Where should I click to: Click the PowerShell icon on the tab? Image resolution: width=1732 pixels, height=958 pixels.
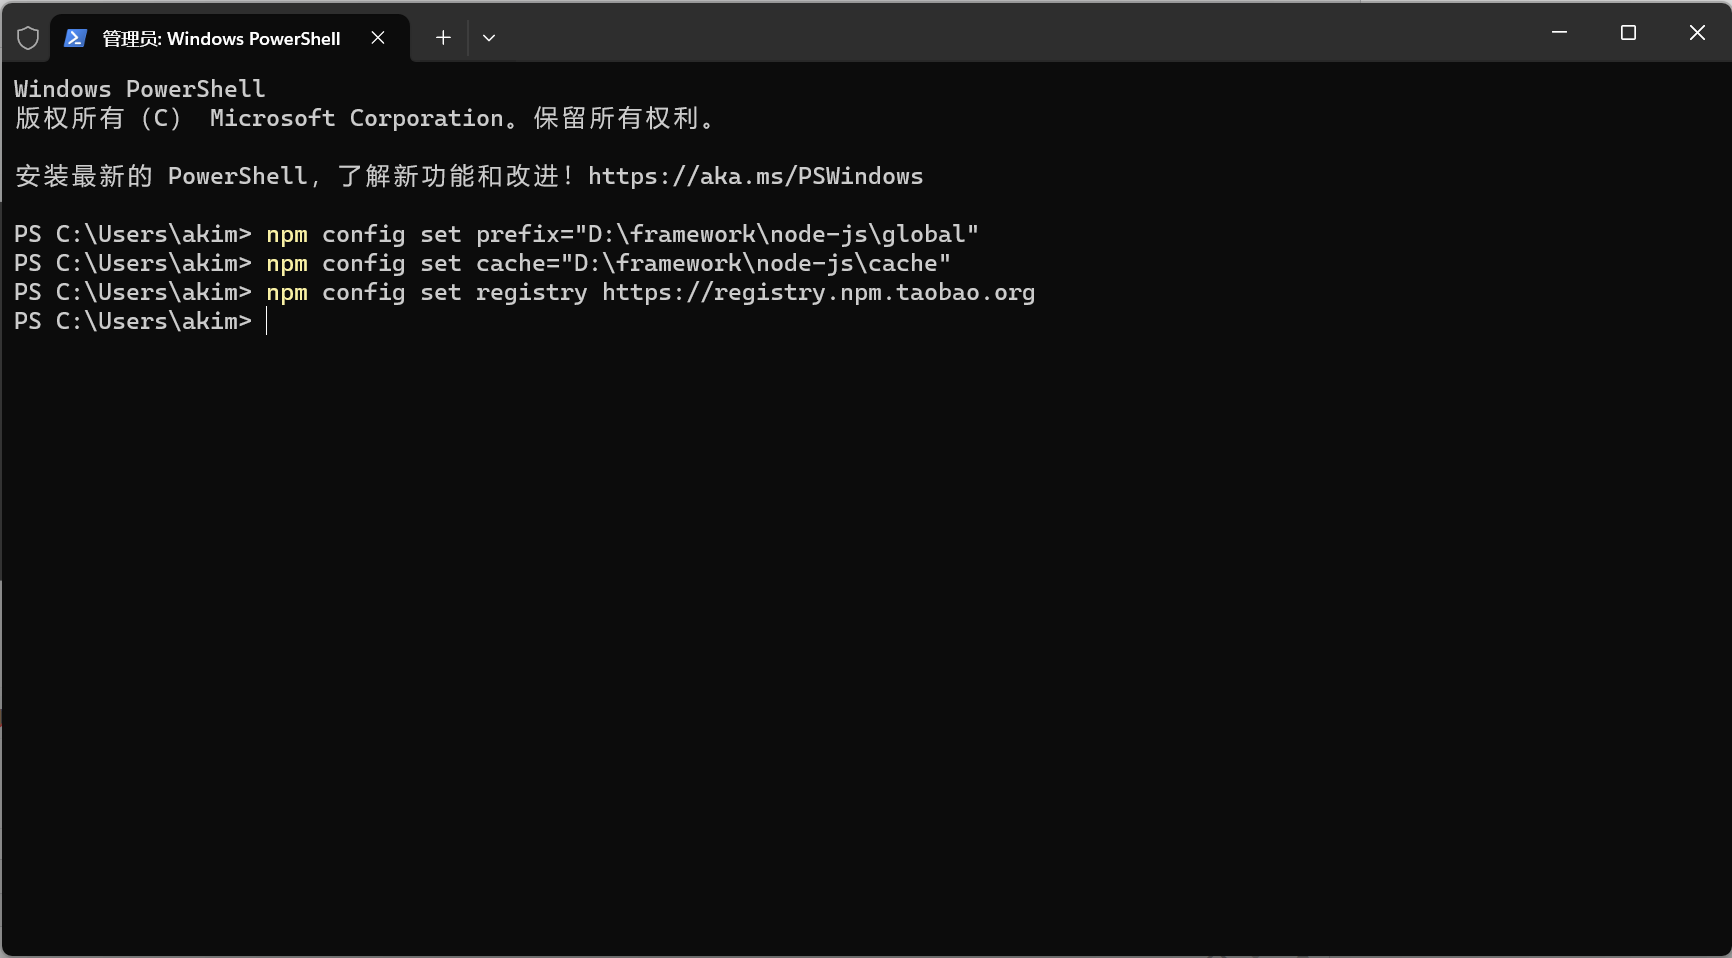coord(75,38)
